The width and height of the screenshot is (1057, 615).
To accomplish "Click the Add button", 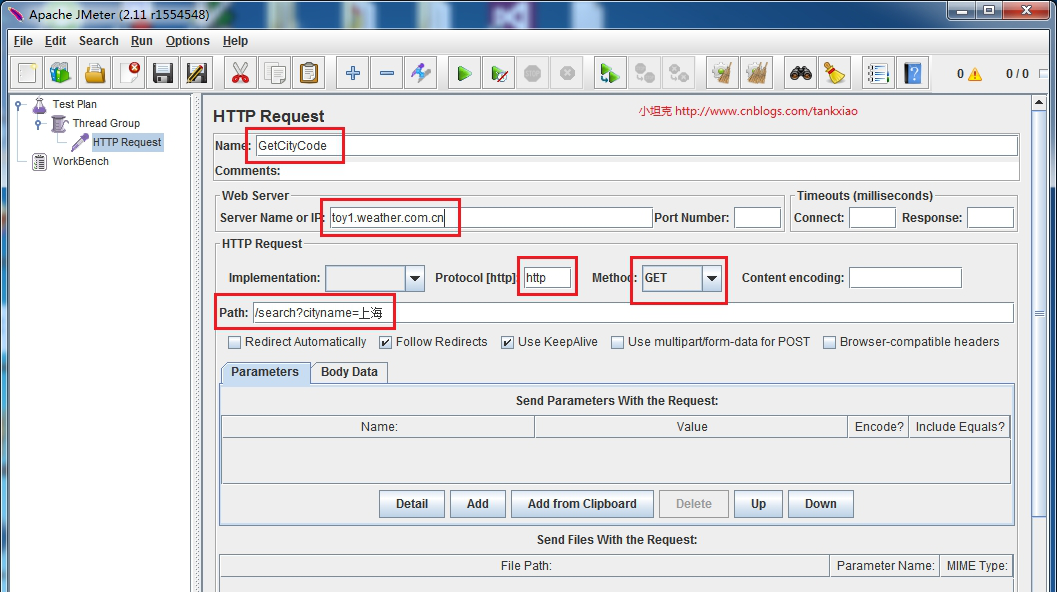I will [478, 504].
